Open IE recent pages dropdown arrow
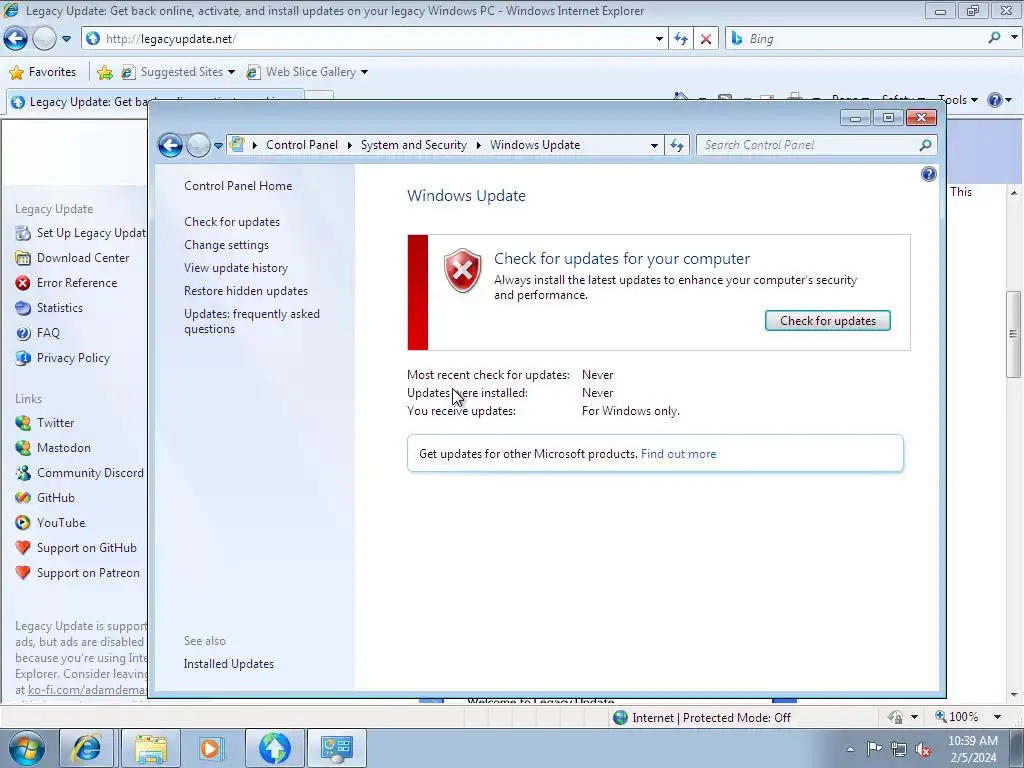 pyautogui.click(x=66, y=39)
